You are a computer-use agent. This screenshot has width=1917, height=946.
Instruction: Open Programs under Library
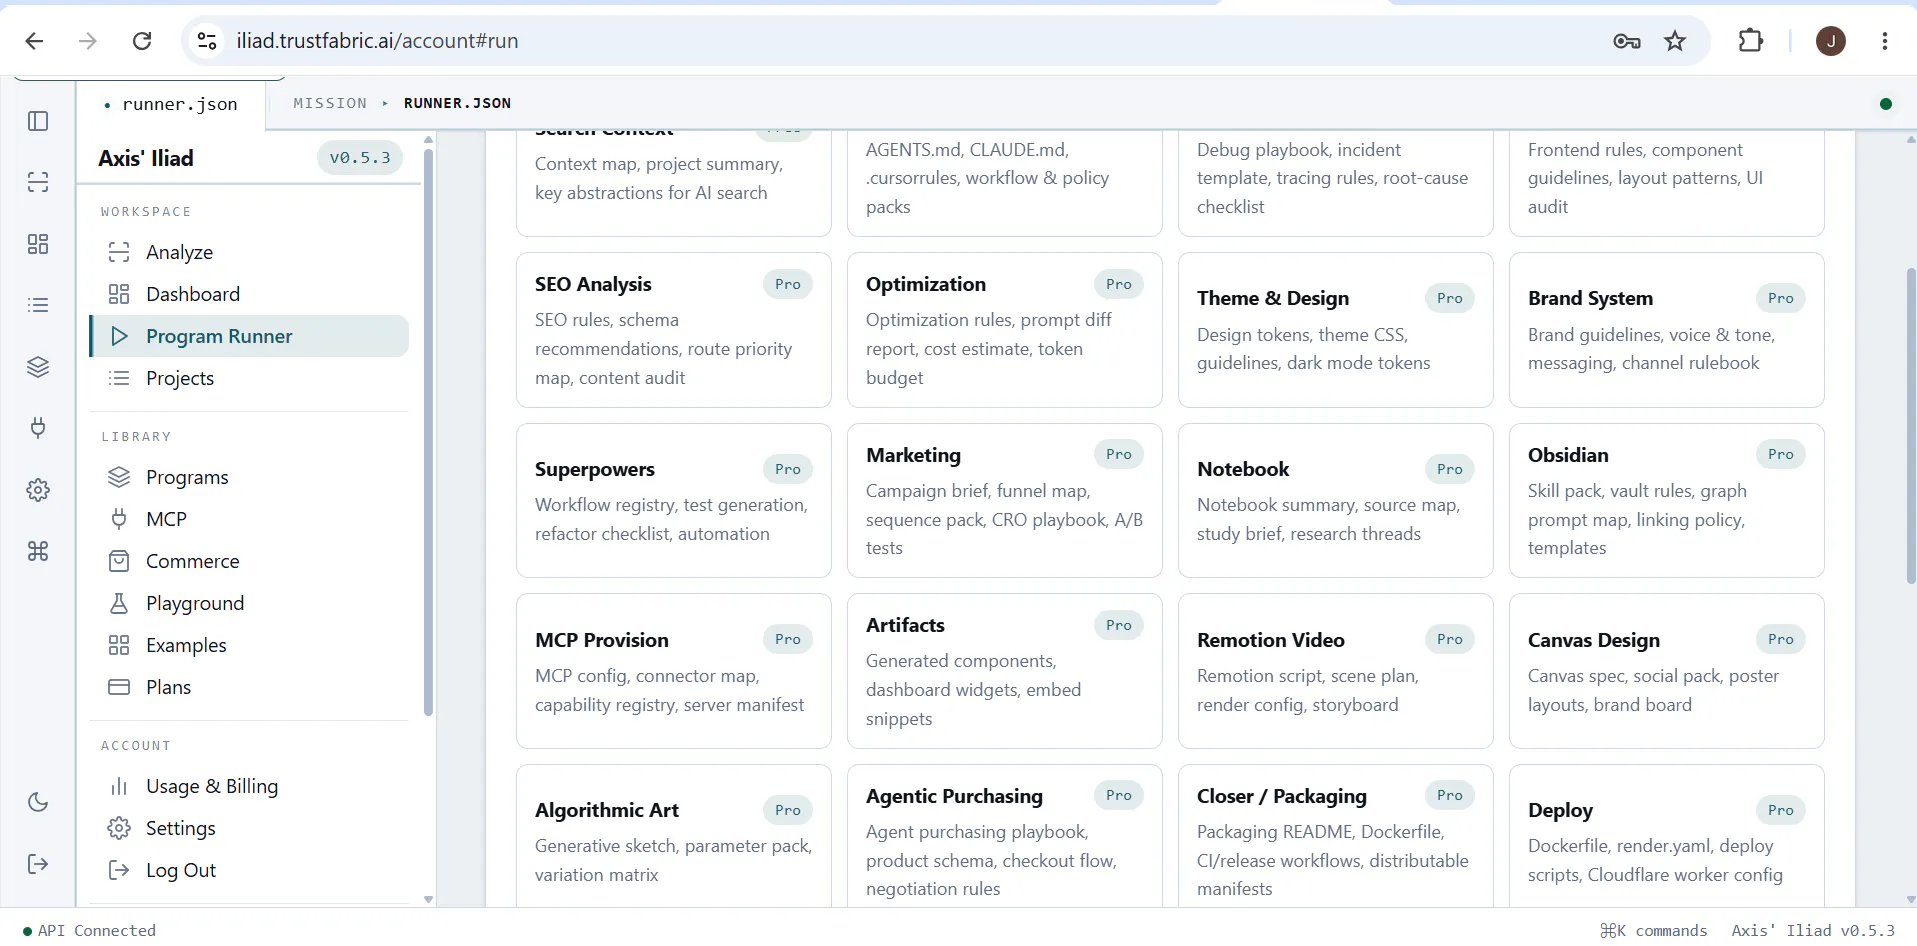[x=249, y=477]
